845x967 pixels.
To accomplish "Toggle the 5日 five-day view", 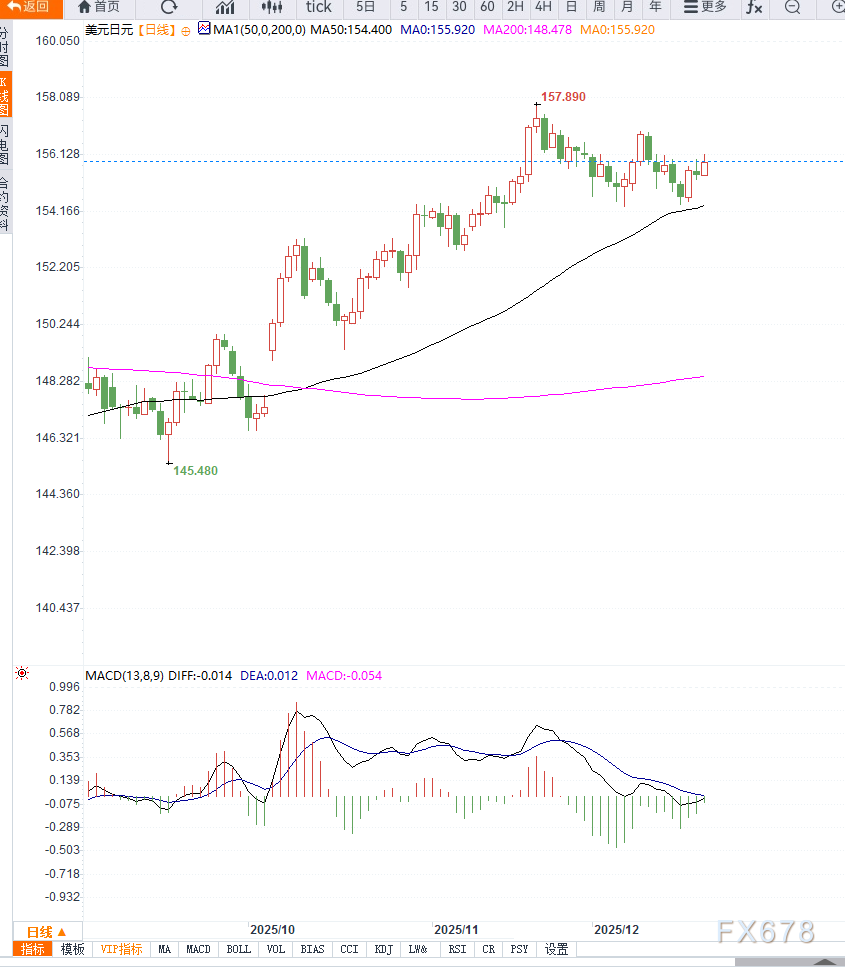I will click(x=366, y=7).
